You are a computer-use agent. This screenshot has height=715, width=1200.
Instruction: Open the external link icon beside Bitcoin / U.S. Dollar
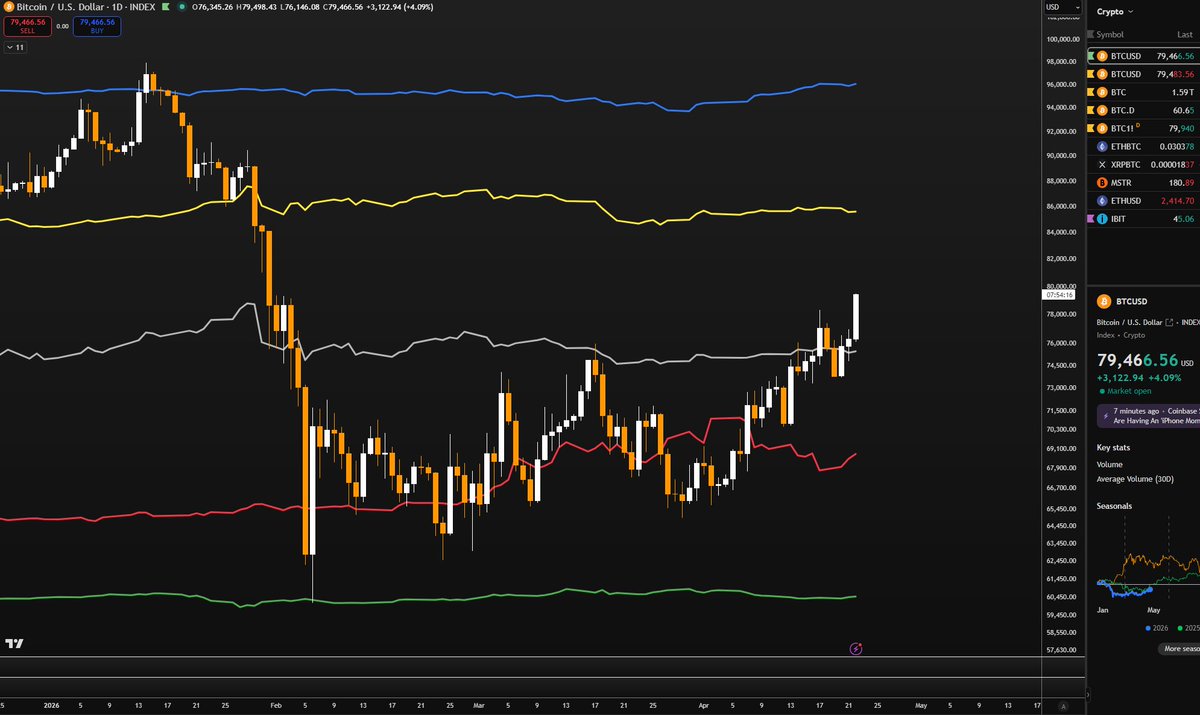pos(1169,322)
